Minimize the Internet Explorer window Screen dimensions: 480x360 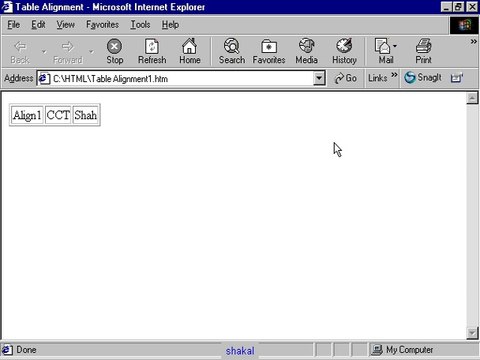[x=446, y=7]
